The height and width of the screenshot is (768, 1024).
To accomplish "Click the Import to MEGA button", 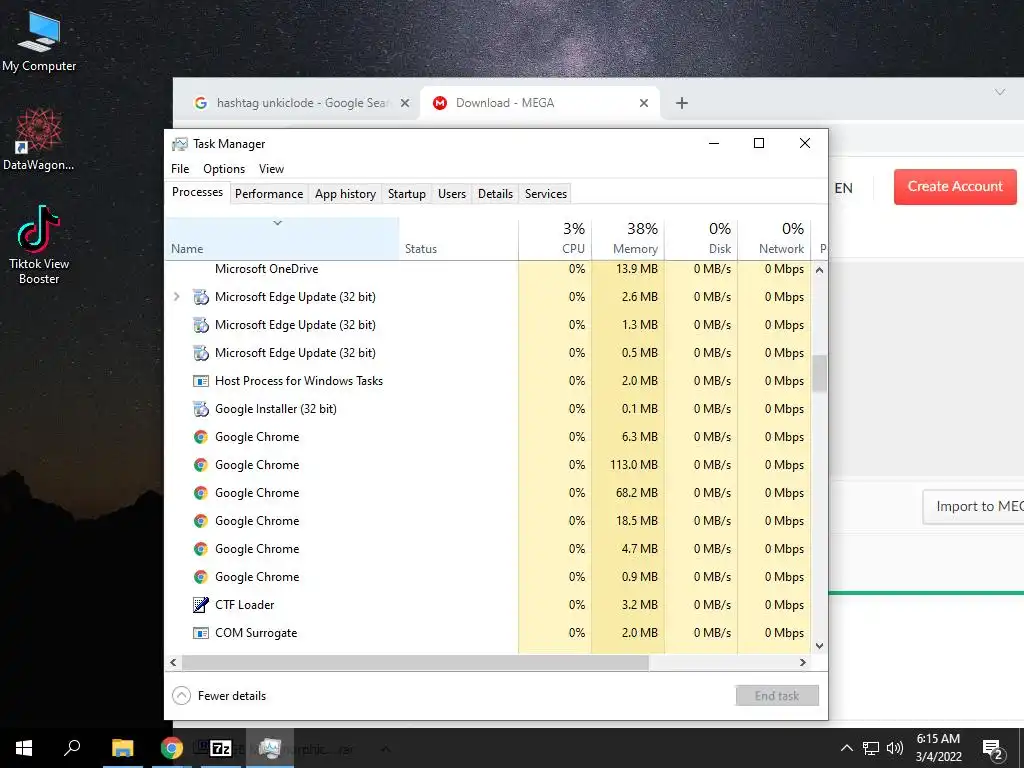I will (x=973, y=507).
